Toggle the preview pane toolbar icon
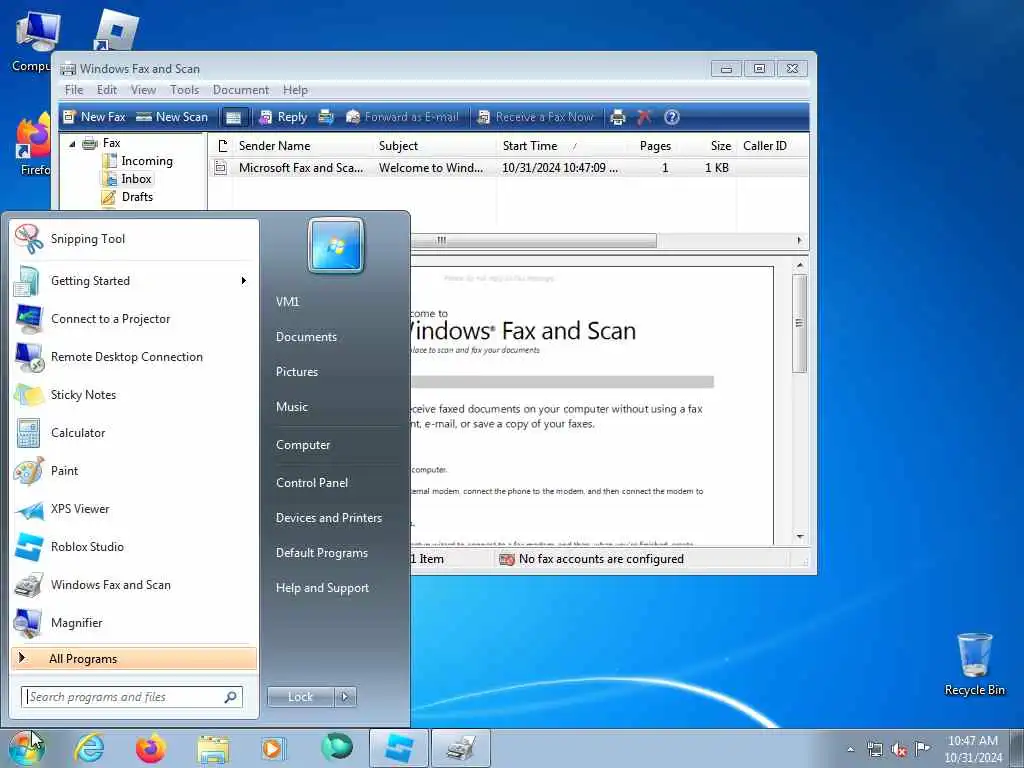Image resolution: width=1024 pixels, height=768 pixels. click(233, 118)
